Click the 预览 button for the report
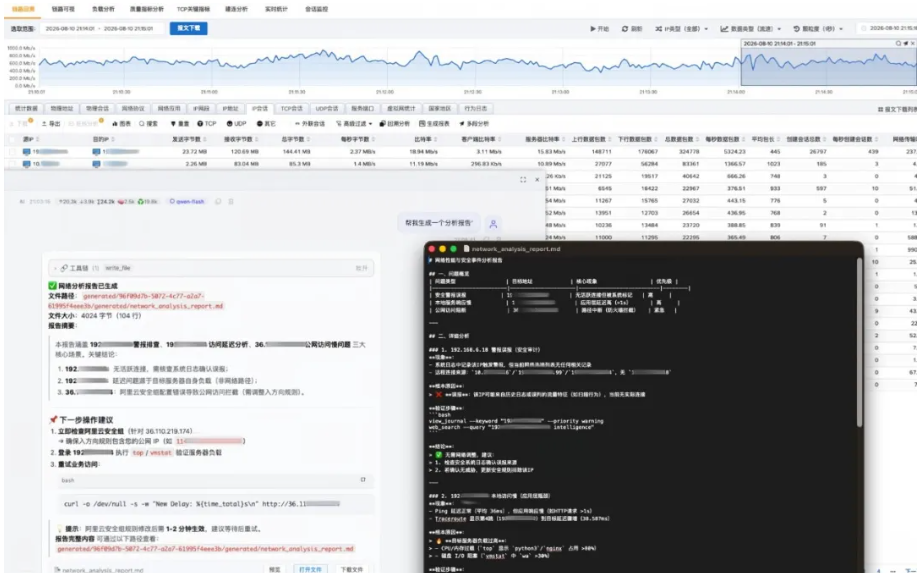921x573 pixels. click(274, 569)
